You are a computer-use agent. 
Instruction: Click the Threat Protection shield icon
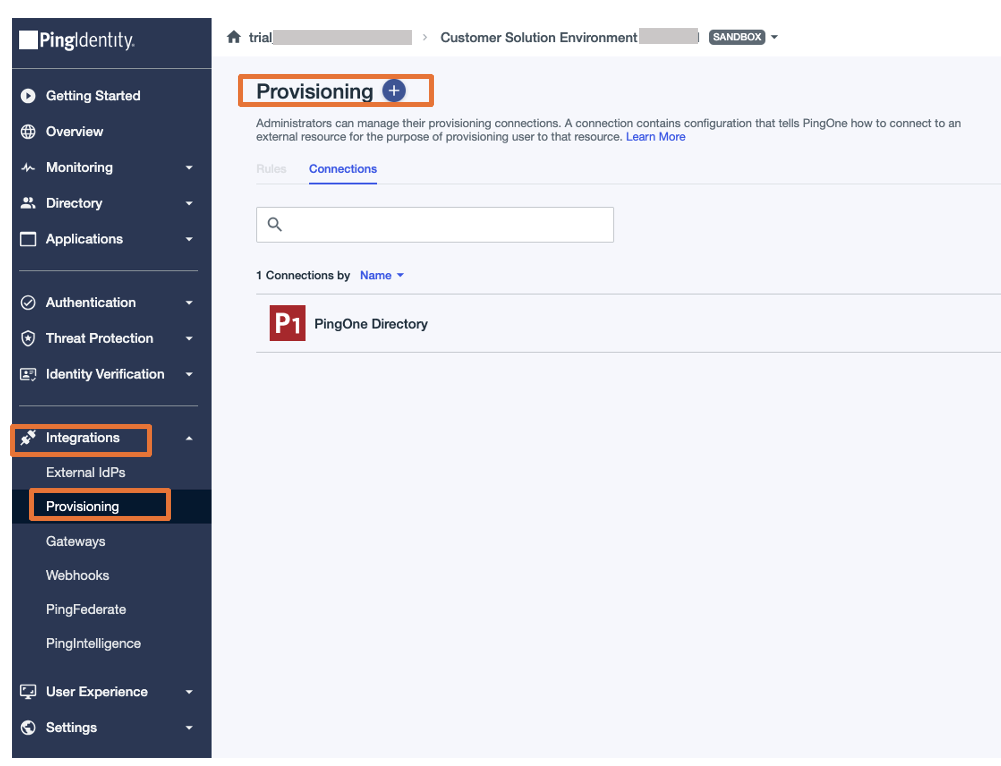point(28,338)
